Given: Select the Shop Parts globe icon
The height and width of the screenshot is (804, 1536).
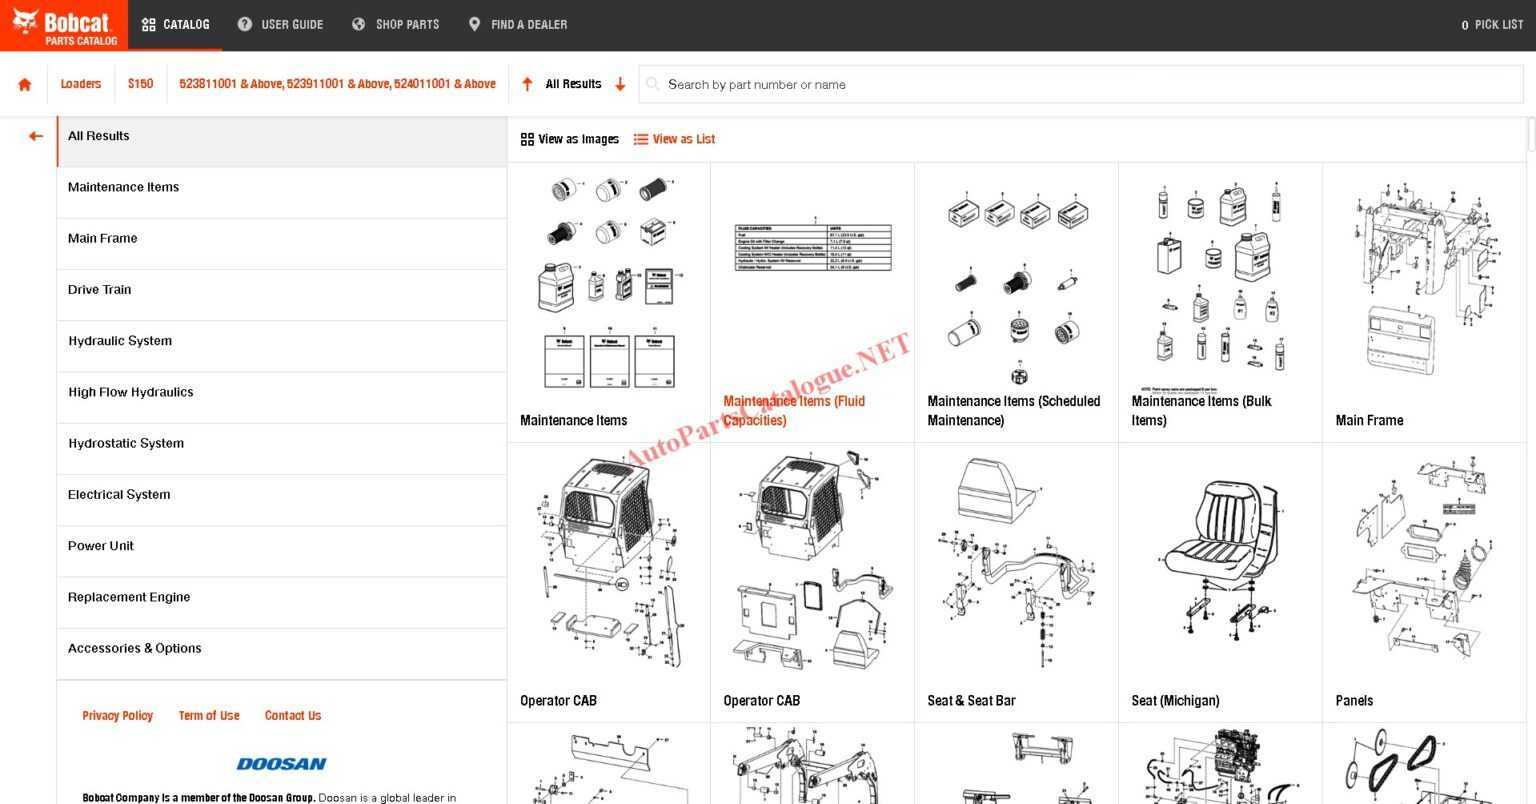Looking at the screenshot, I should tap(358, 24).
